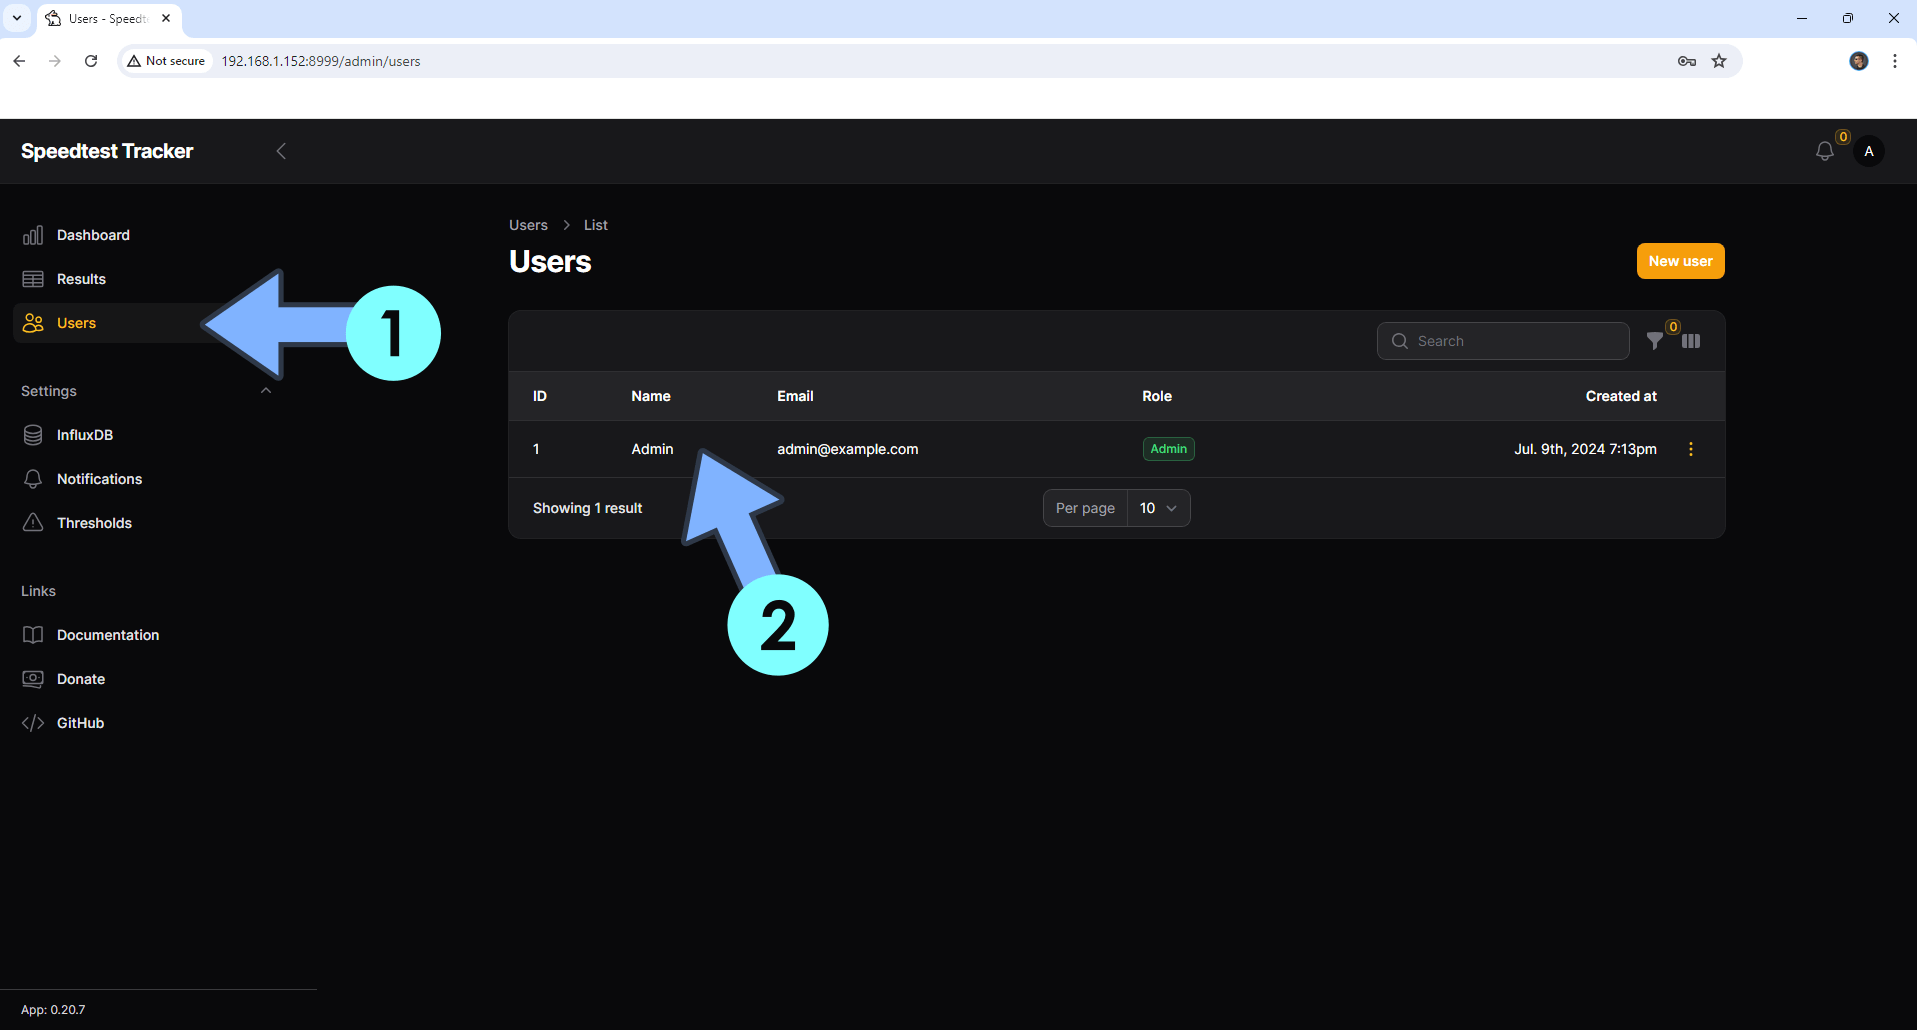
Task: Sort by the Email column header
Action: click(795, 396)
